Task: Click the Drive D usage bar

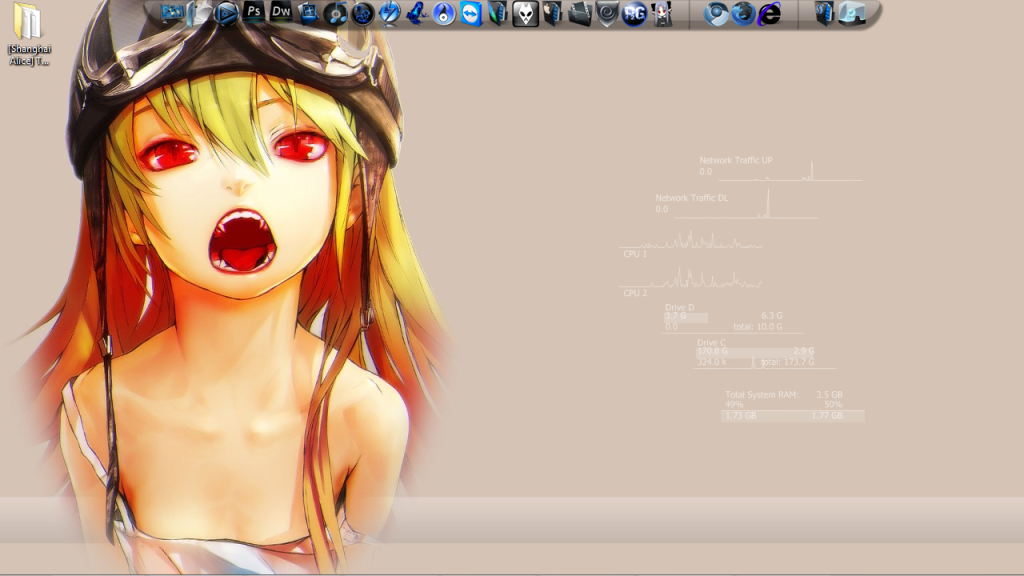Action: pos(686,318)
